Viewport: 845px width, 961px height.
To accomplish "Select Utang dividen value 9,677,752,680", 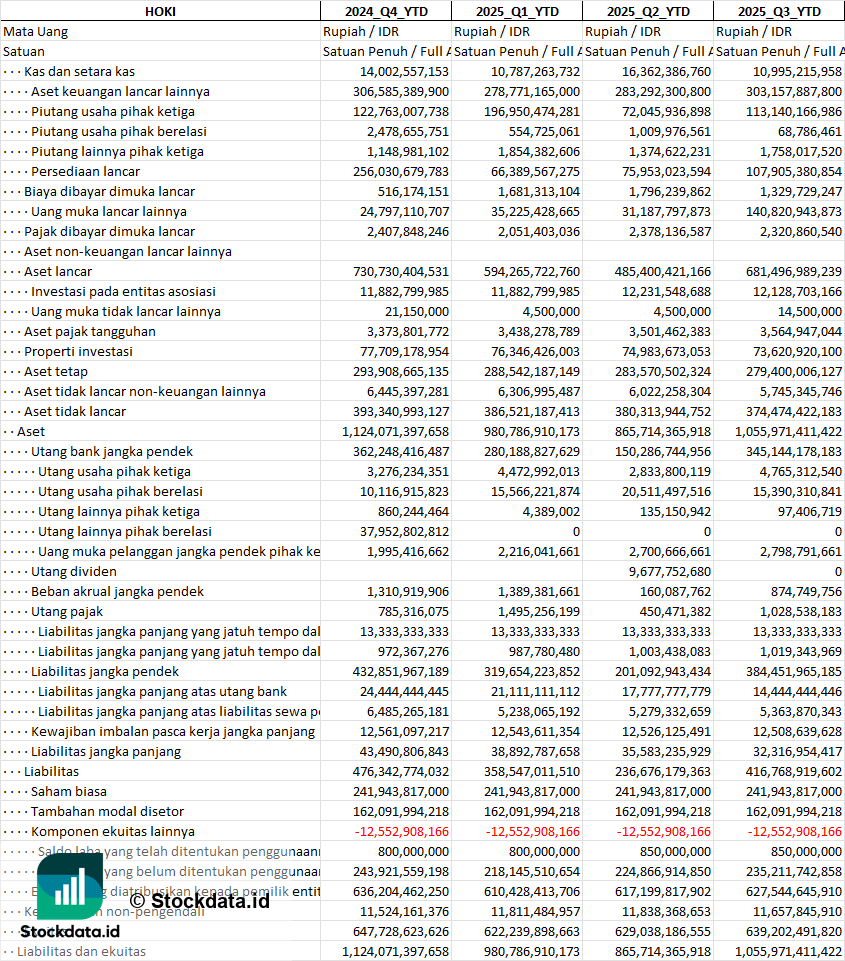I will pyautogui.click(x=670, y=572).
